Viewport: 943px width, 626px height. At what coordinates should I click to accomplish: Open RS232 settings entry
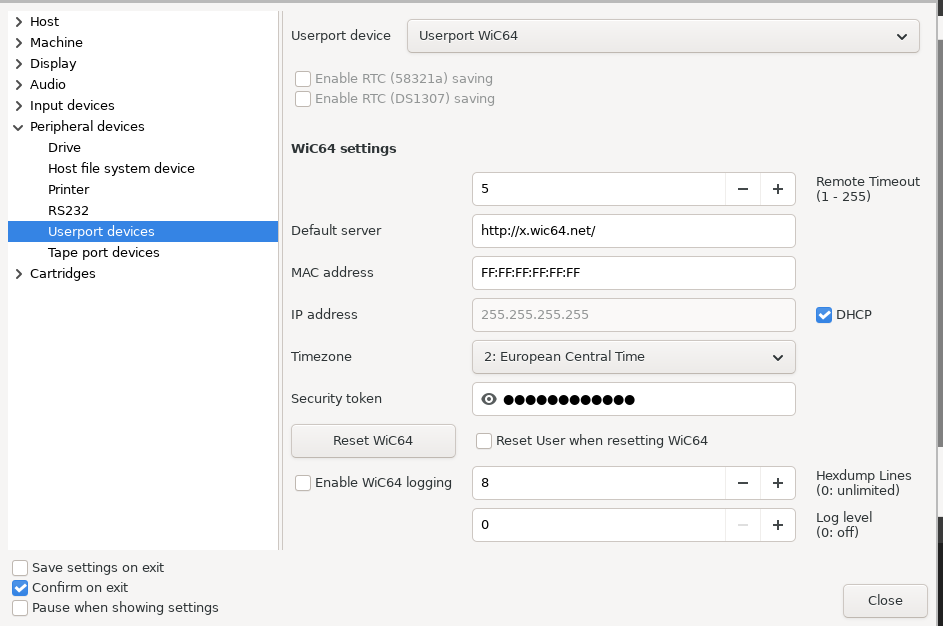69,210
